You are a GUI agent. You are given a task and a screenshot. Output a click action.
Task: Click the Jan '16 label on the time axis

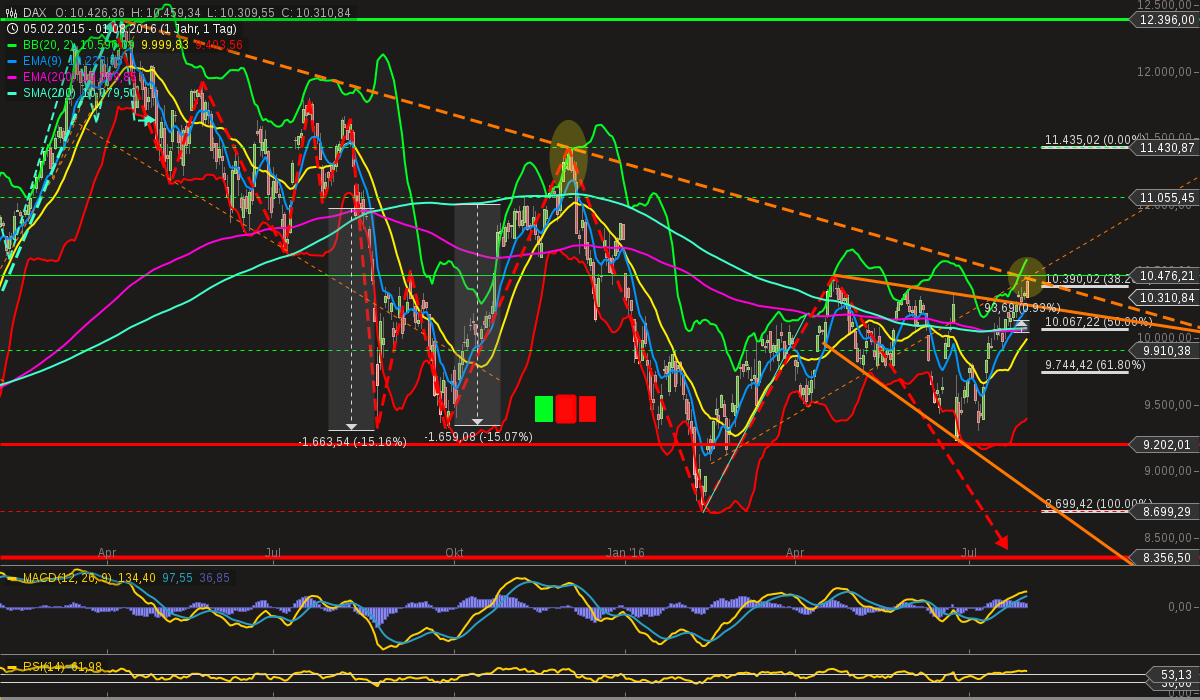[x=626, y=552]
